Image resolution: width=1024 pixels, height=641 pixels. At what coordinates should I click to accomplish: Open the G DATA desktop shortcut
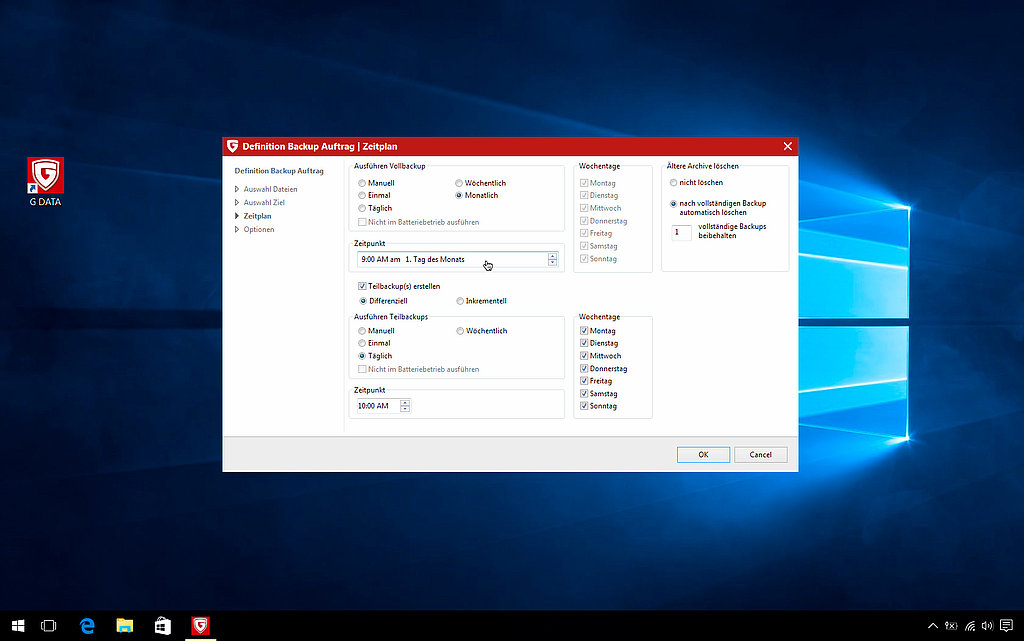tap(45, 177)
